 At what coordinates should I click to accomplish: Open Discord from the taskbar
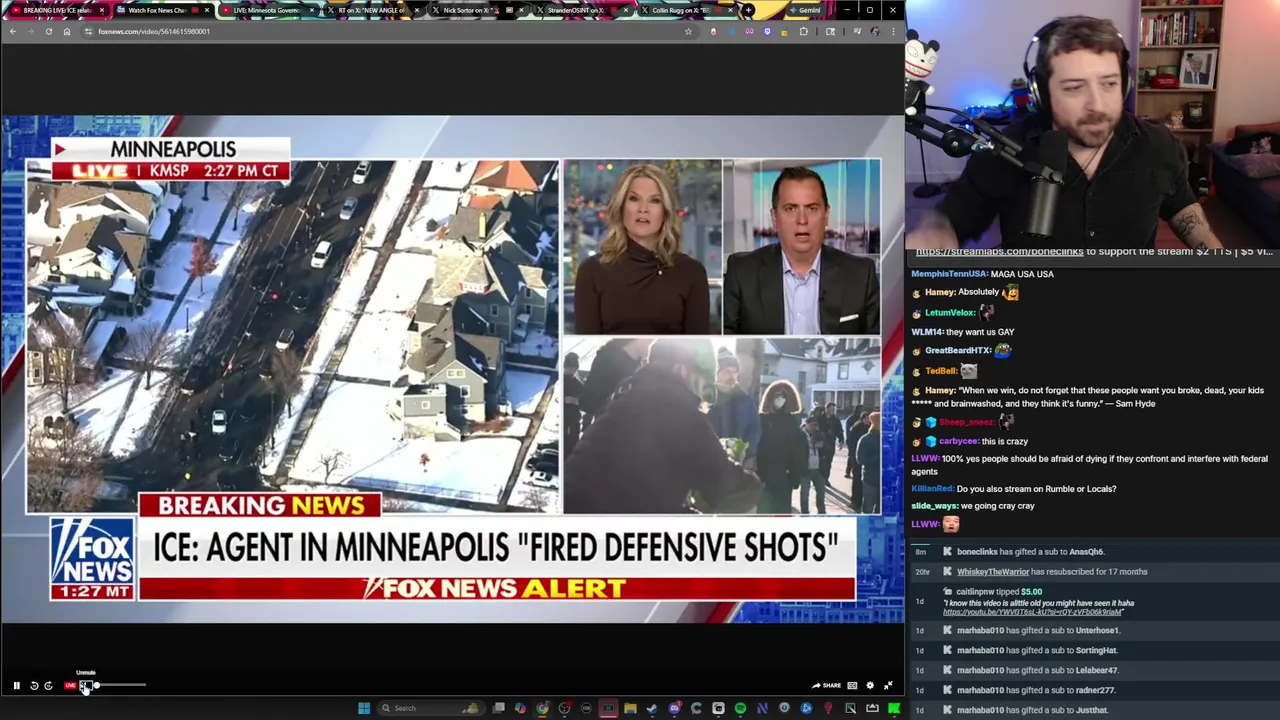pos(674,708)
